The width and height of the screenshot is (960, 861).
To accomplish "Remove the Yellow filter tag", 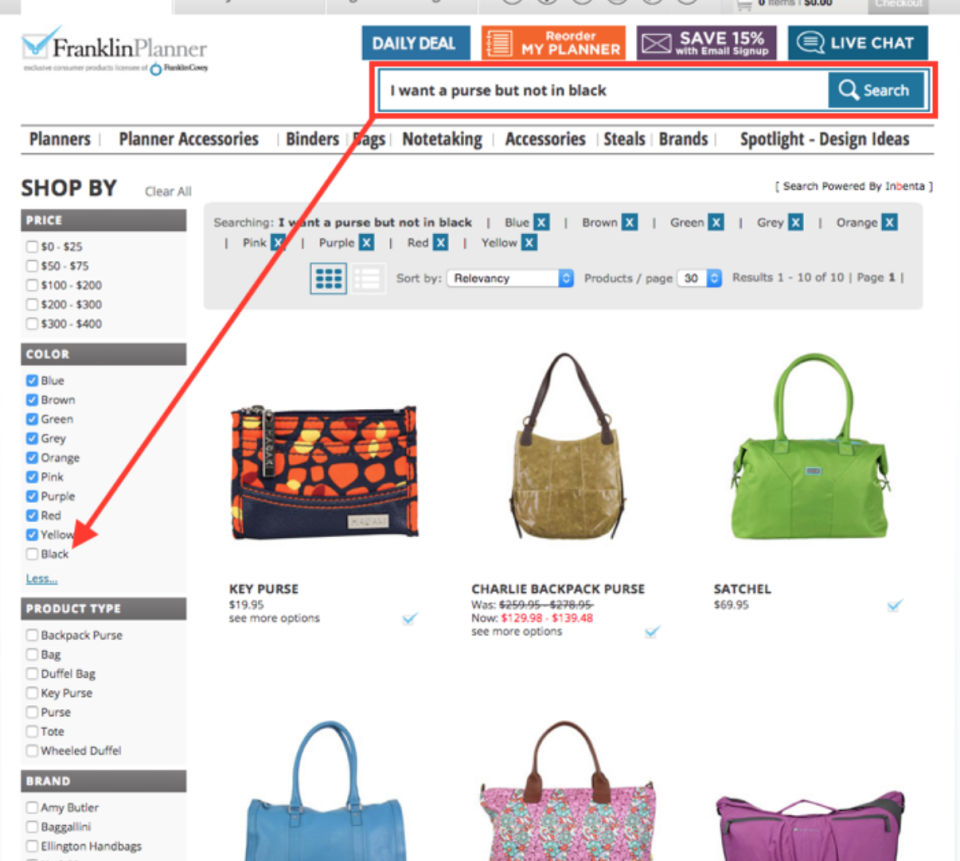I will pyautogui.click(x=530, y=243).
